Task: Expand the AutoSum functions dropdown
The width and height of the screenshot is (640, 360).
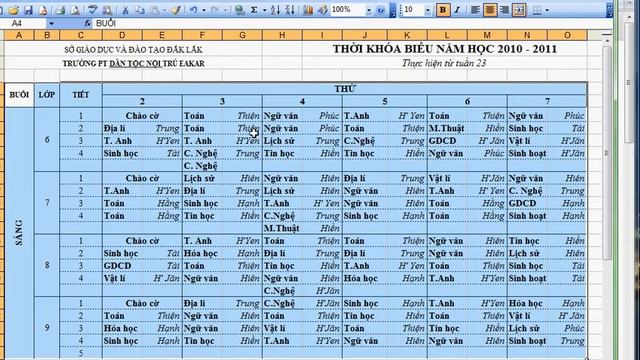Action: pyautogui.click(x=264, y=10)
